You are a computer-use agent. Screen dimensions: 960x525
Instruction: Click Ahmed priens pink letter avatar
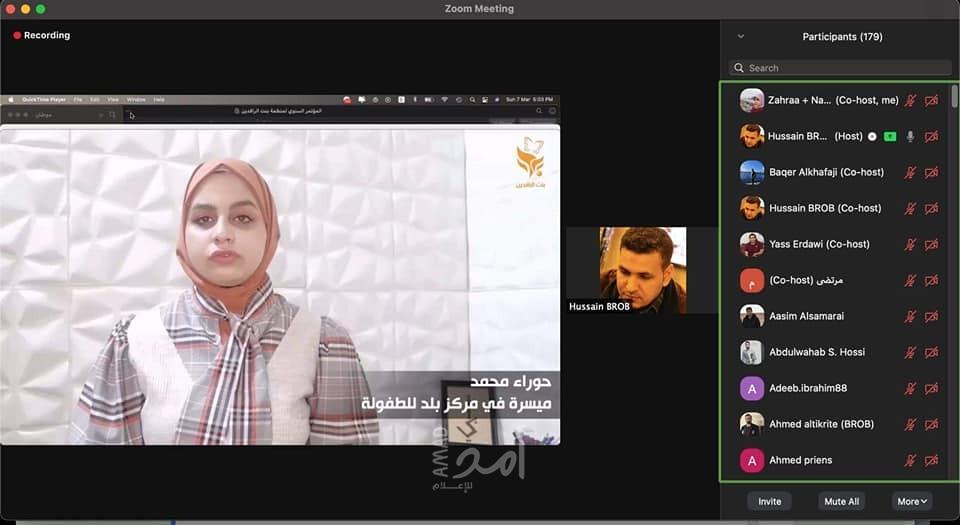click(752, 460)
